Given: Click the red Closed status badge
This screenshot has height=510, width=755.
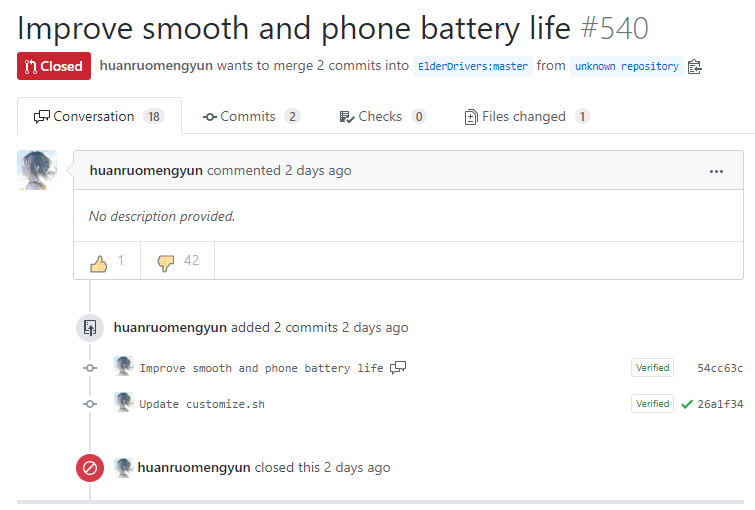Looking at the screenshot, I should click(x=54, y=66).
